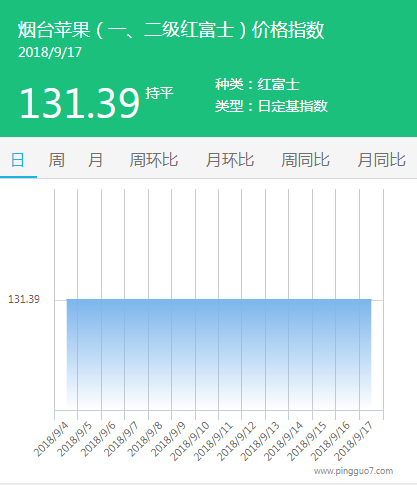This screenshot has height=485, width=417.
Task: Click the x-axis label 2018/9/13
Action: (x=261, y=441)
